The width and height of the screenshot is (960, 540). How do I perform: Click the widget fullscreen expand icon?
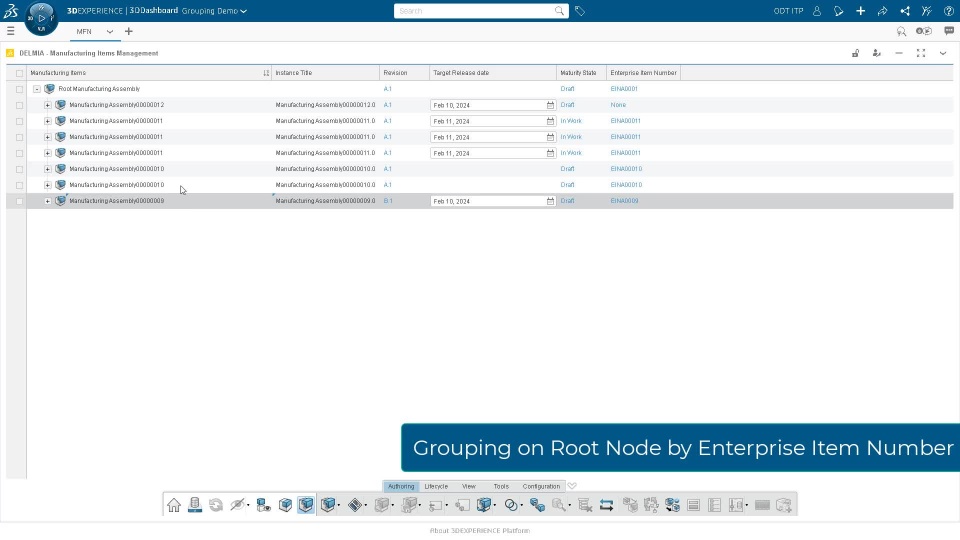tap(921, 53)
